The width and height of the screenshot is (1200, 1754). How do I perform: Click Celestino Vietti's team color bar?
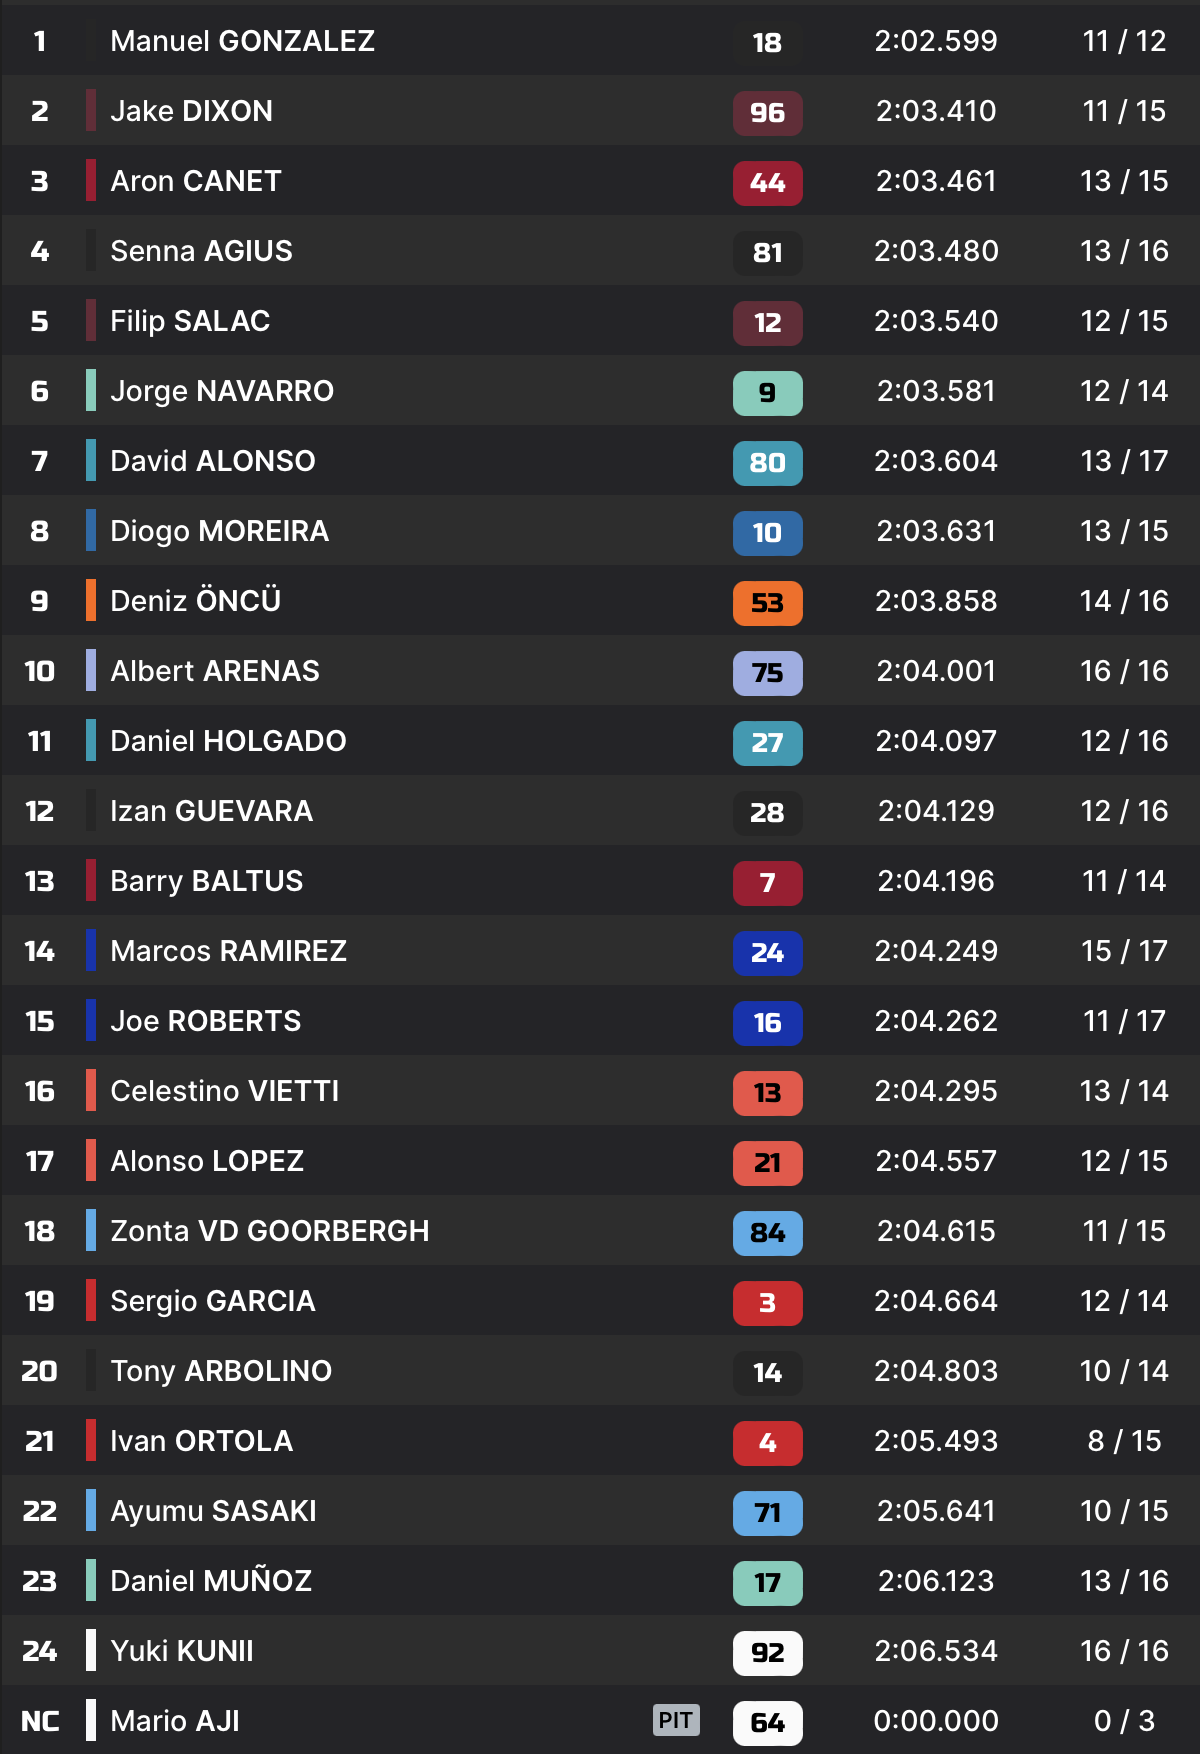pyautogui.click(x=91, y=1090)
